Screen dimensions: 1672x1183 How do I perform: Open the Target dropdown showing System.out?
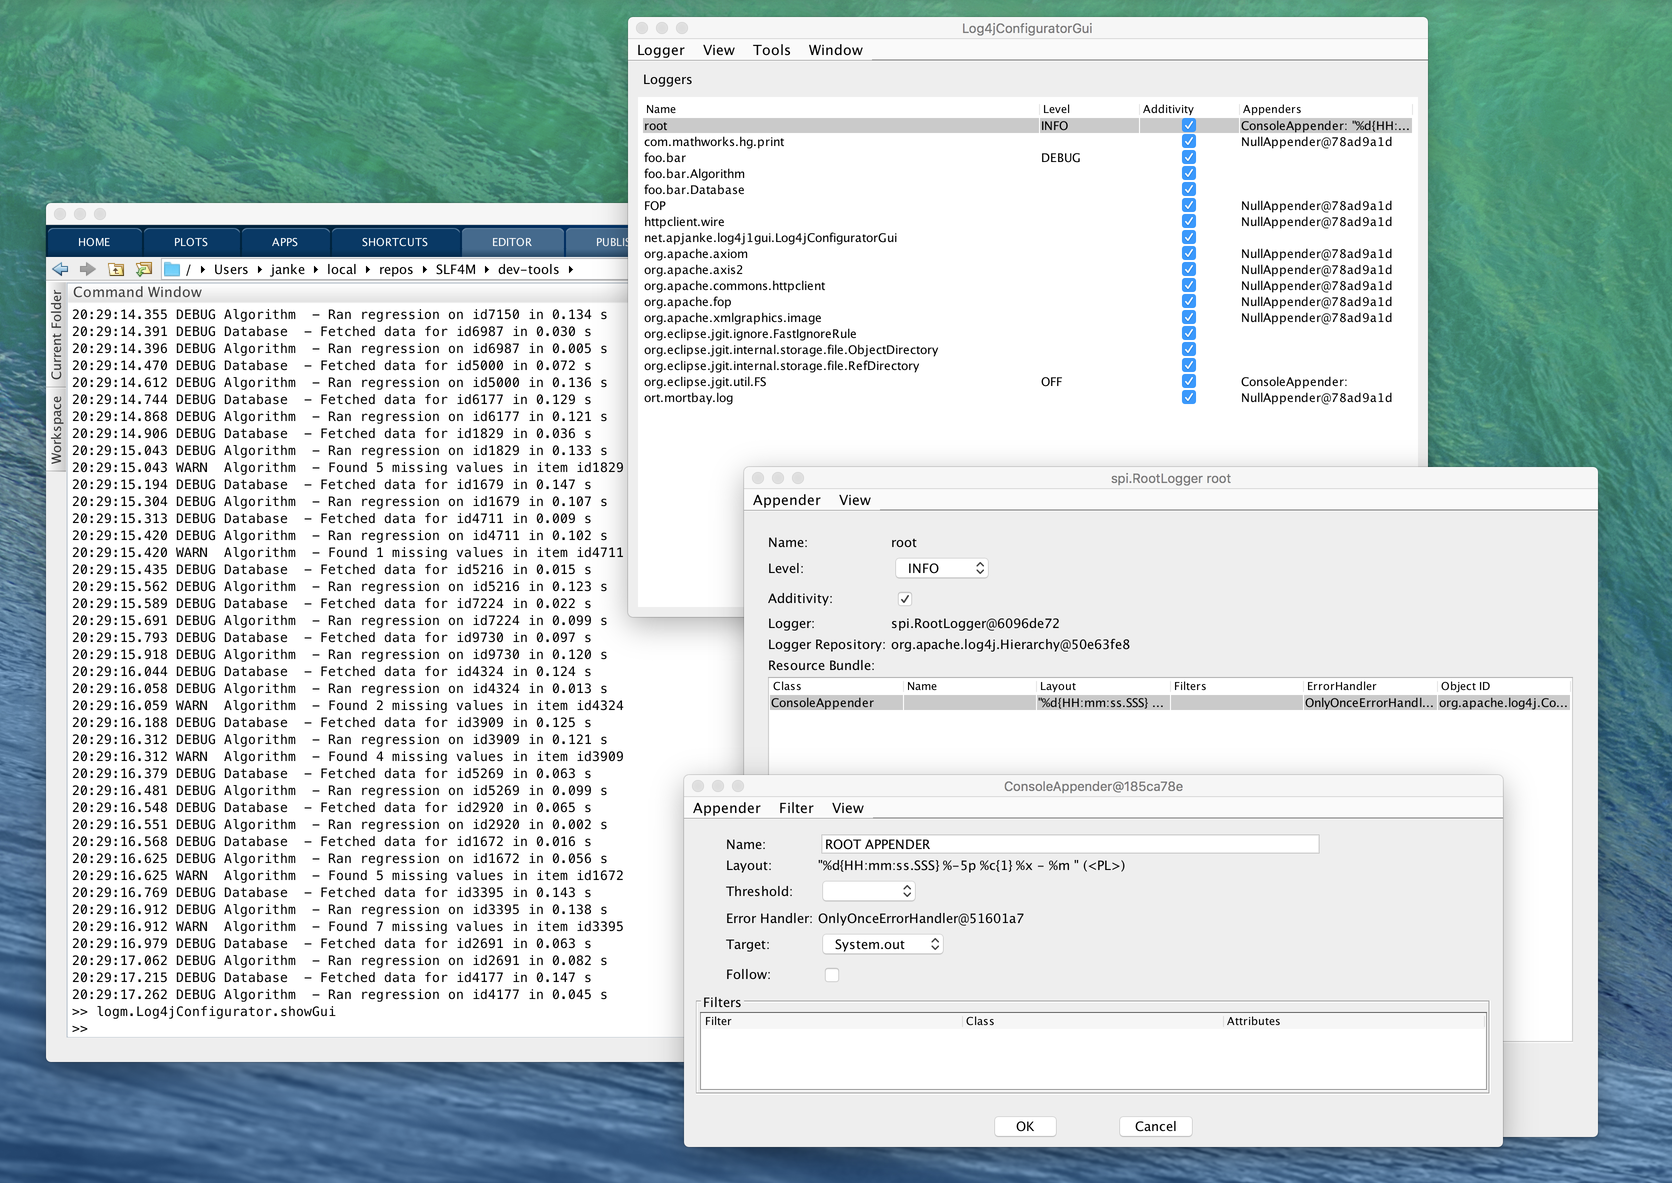(x=883, y=944)
